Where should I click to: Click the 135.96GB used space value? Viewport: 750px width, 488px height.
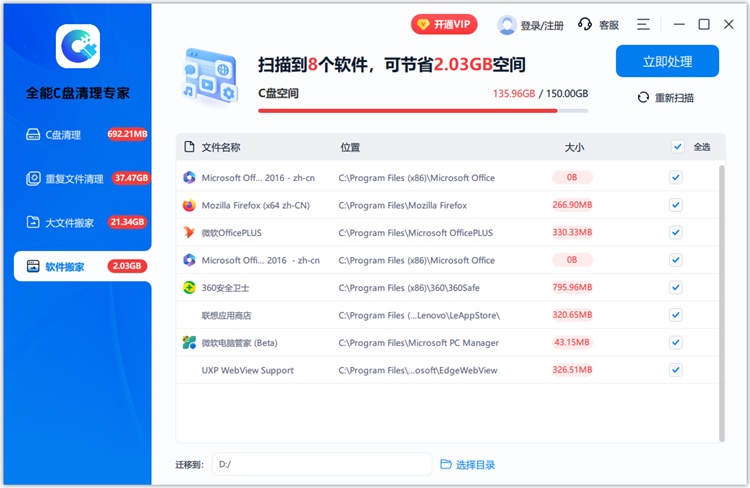click(514, 93)
